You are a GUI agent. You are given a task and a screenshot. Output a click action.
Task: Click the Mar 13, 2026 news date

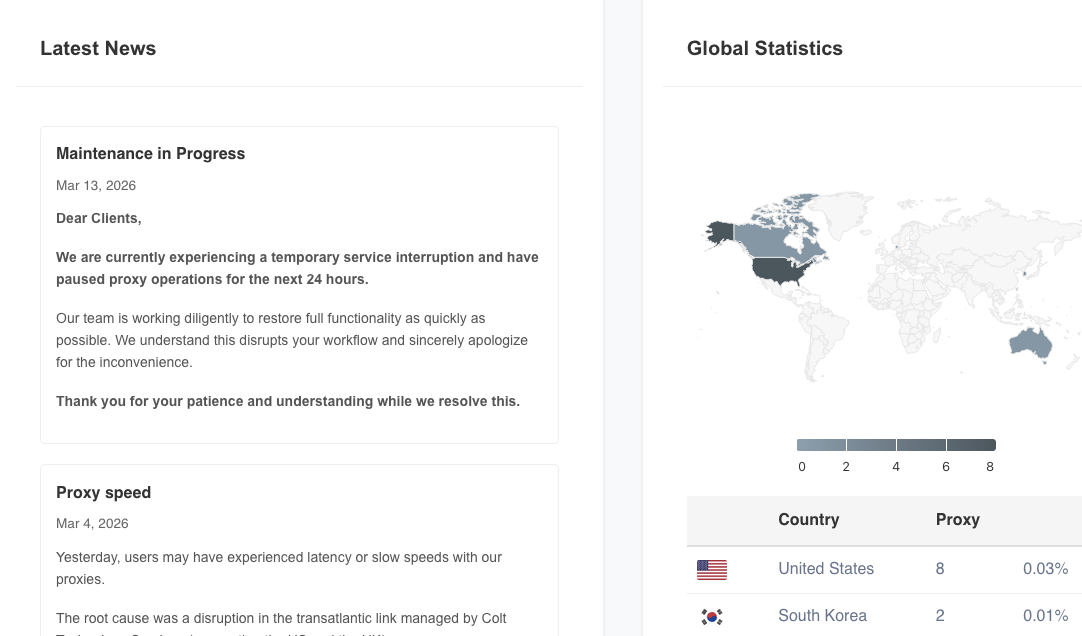tap(96, 186)
